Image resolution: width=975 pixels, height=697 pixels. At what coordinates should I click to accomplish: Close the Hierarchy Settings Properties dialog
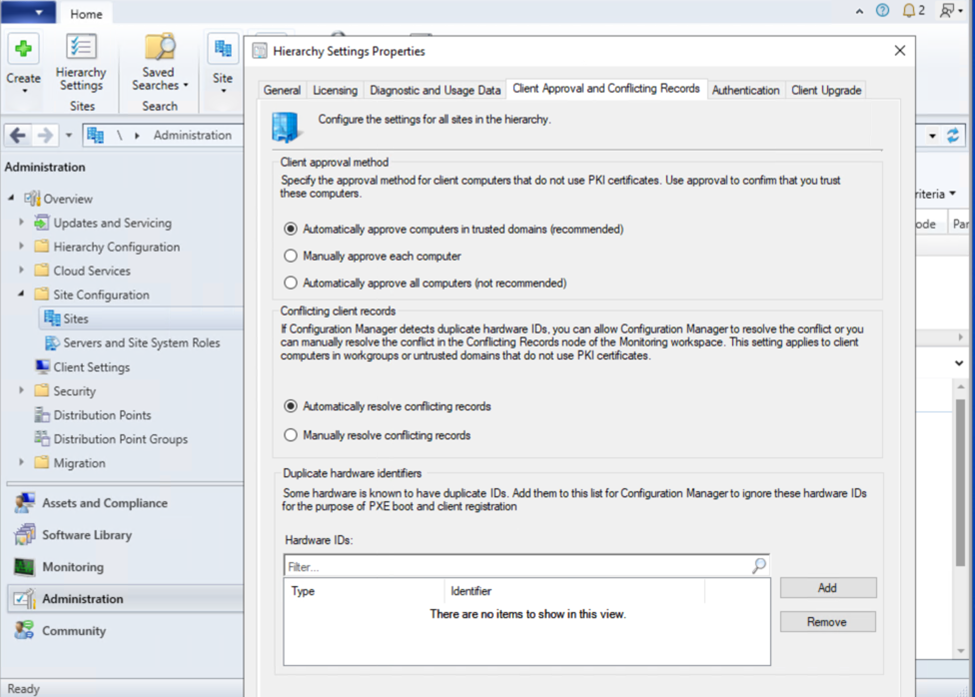(899, 51)
